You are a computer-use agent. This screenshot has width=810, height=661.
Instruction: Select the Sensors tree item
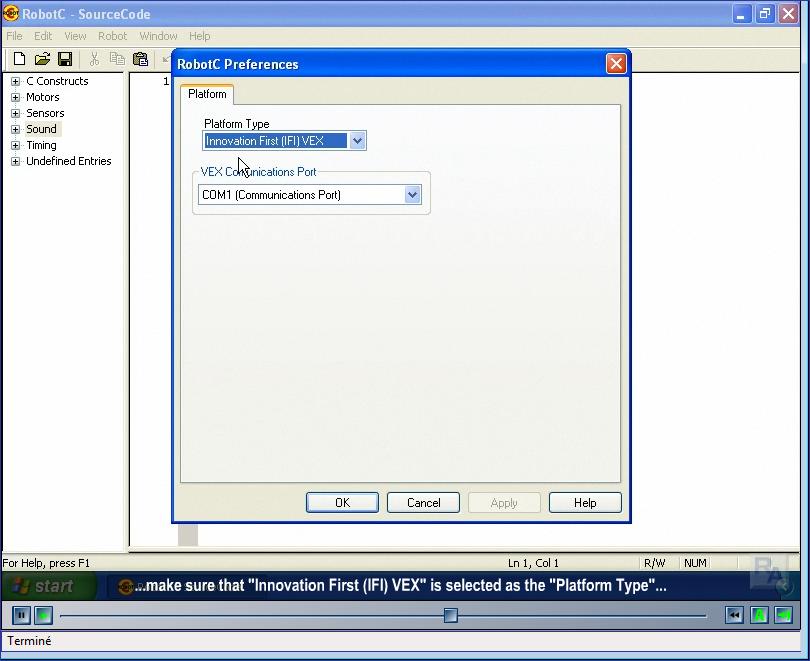click(x=45, y=113)
